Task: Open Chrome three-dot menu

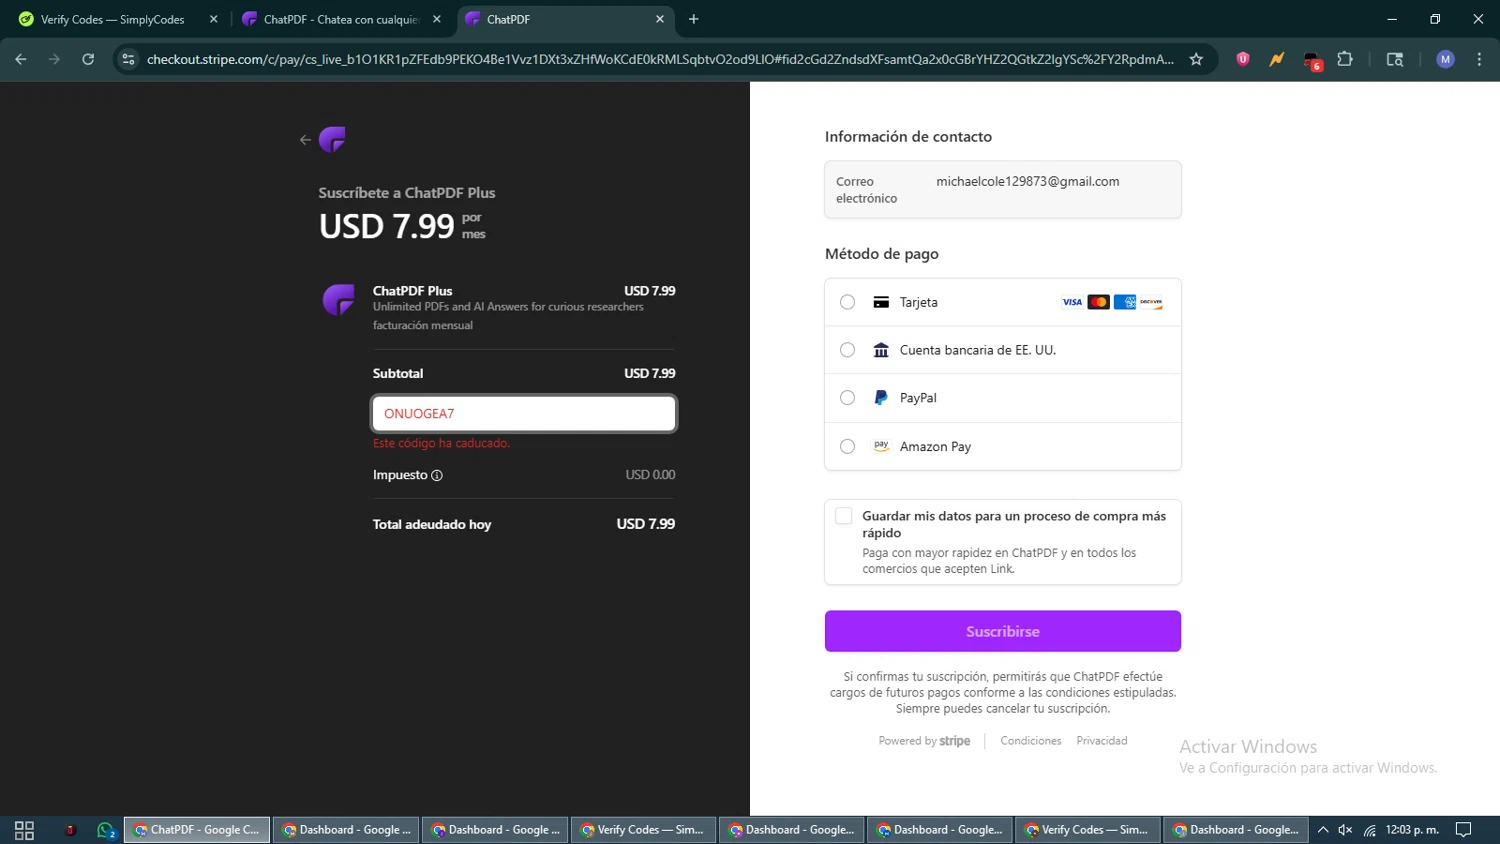Action: pos(1479,59)
